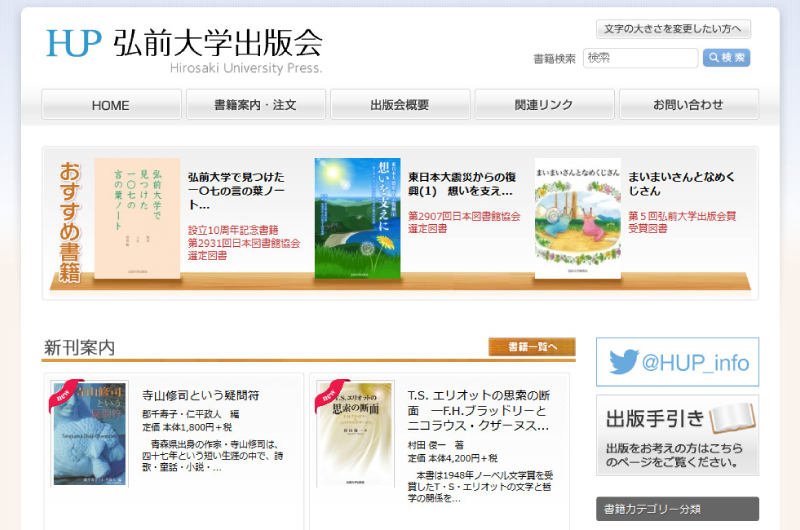Focus the 書籍検索 search input field
Screen dimensions: 800x530
coord(640,58)
